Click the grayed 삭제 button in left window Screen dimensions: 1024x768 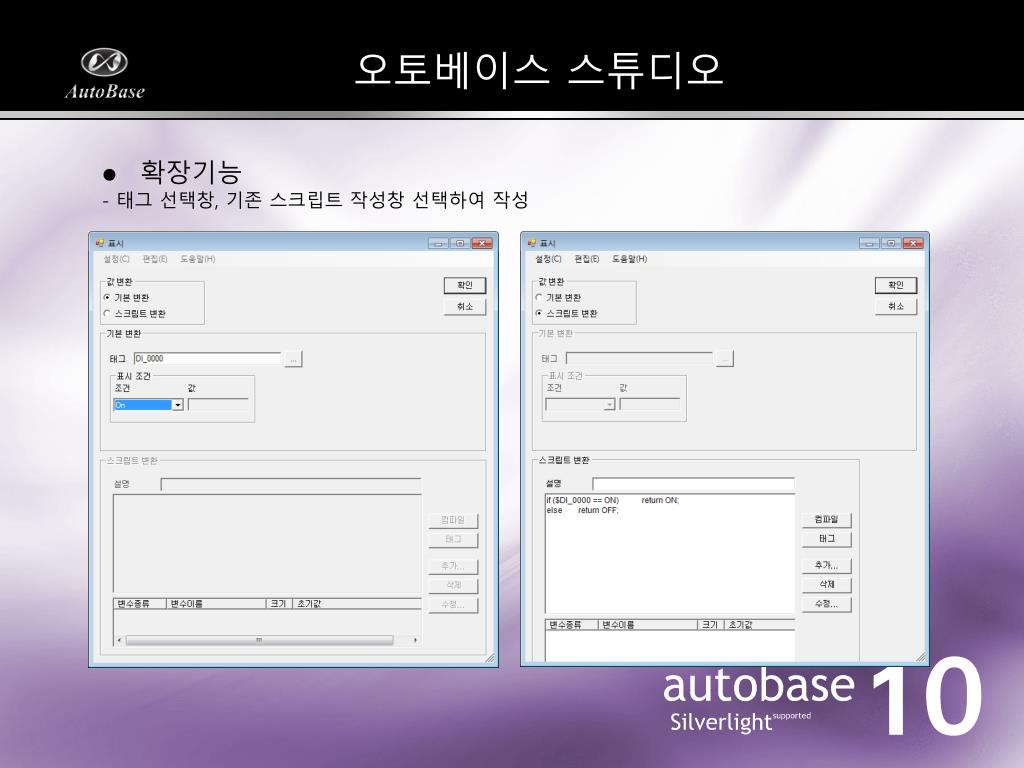[x=453, y=585]
